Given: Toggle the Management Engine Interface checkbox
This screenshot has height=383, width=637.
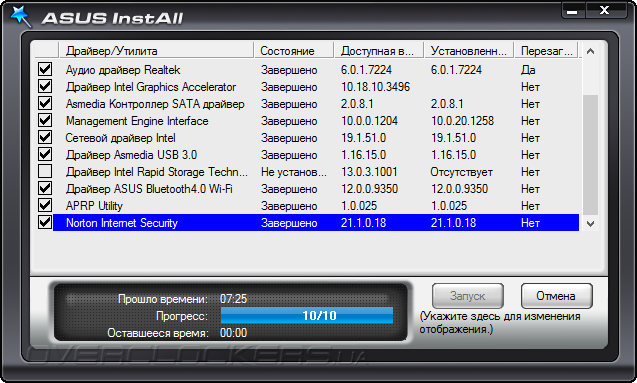Looking at the screenshot, I should coord(45,120).
